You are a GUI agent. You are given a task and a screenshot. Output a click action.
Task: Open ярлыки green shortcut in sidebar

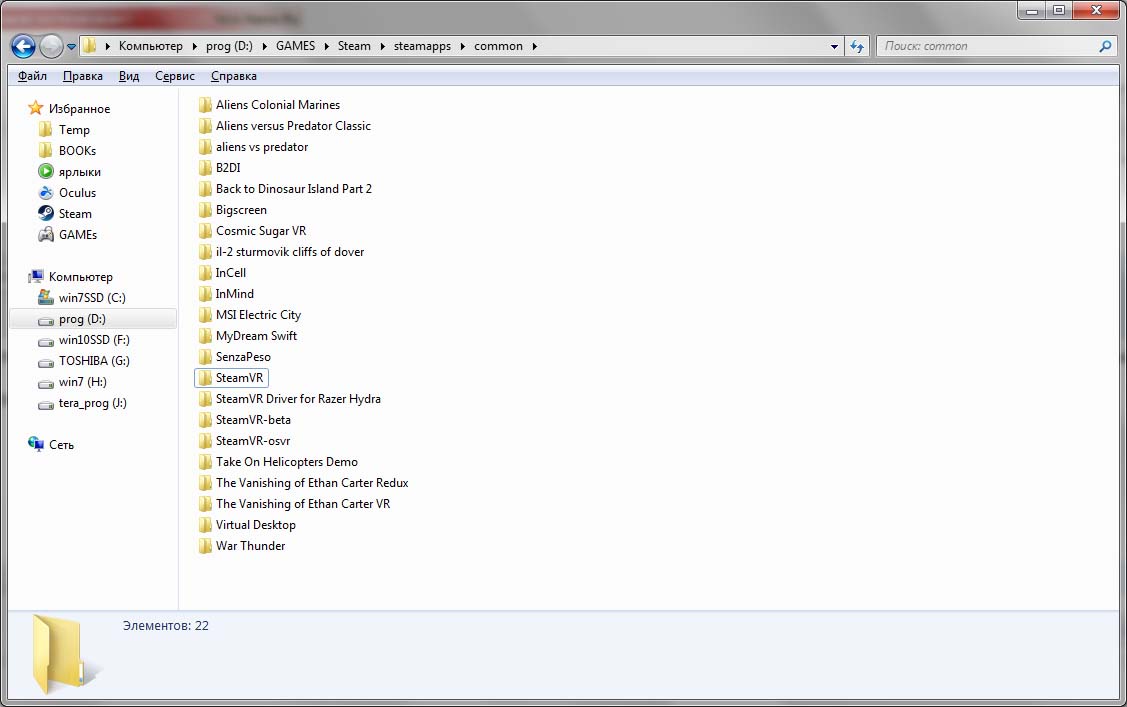pos(69,172)
